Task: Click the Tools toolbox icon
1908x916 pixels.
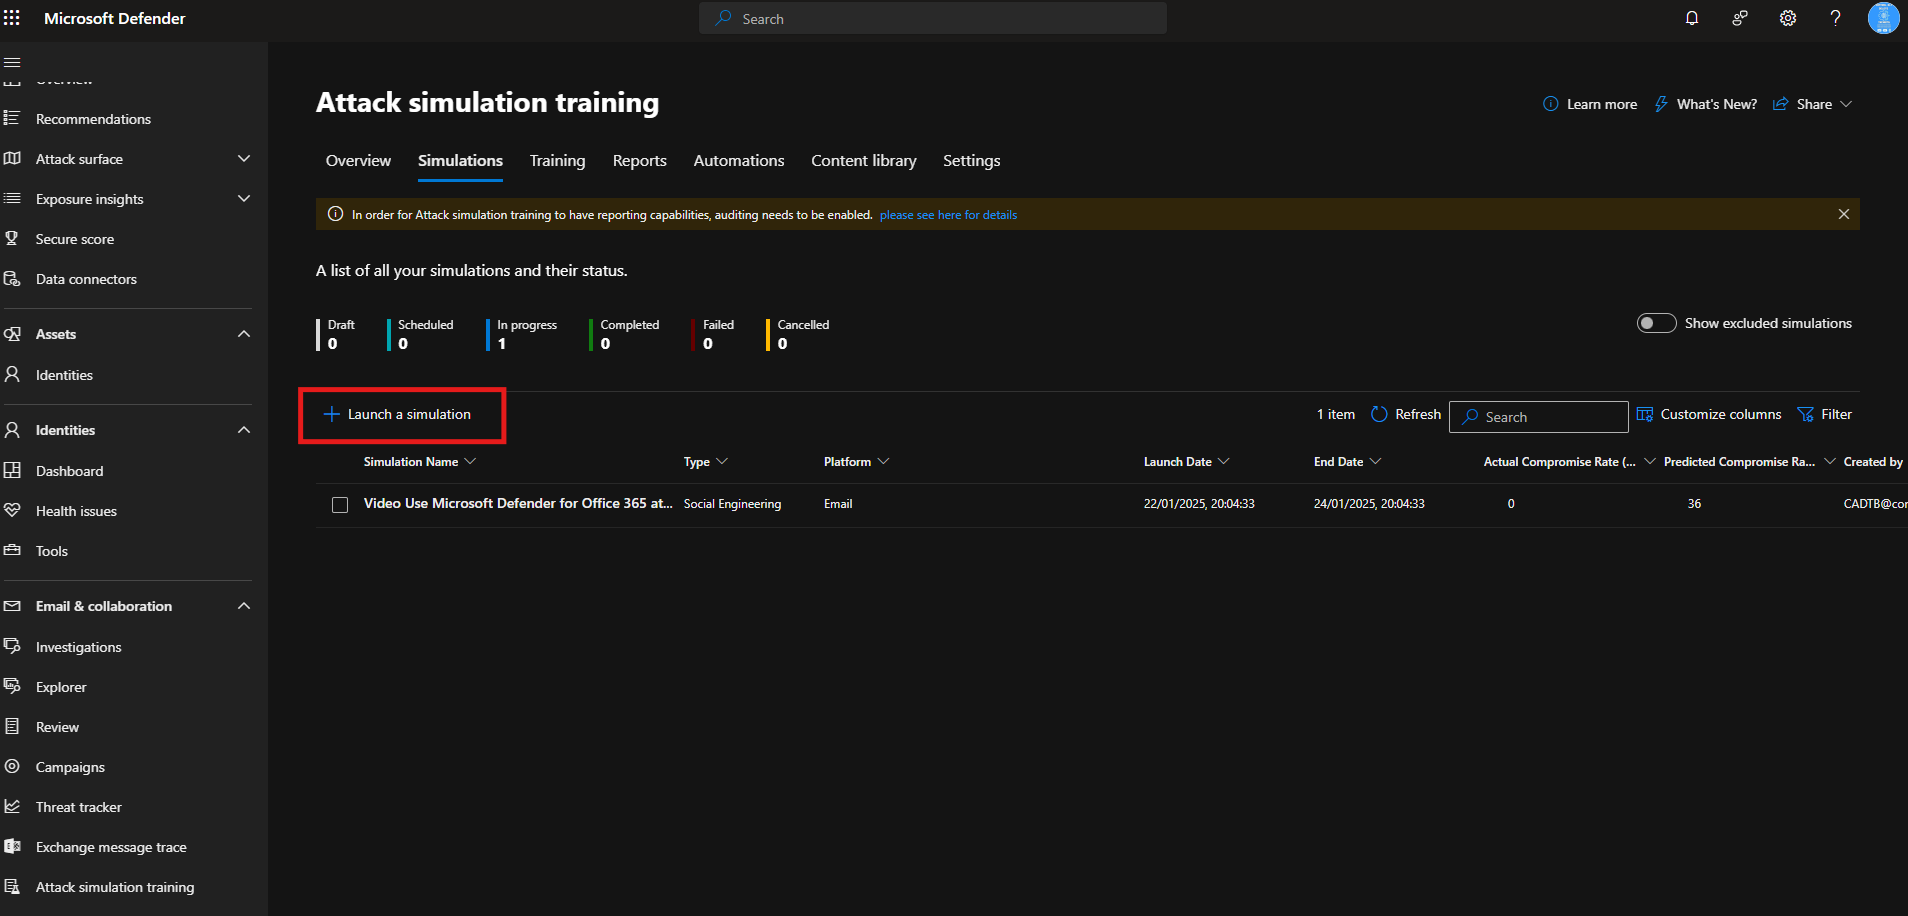Action: tap(12, 550)
